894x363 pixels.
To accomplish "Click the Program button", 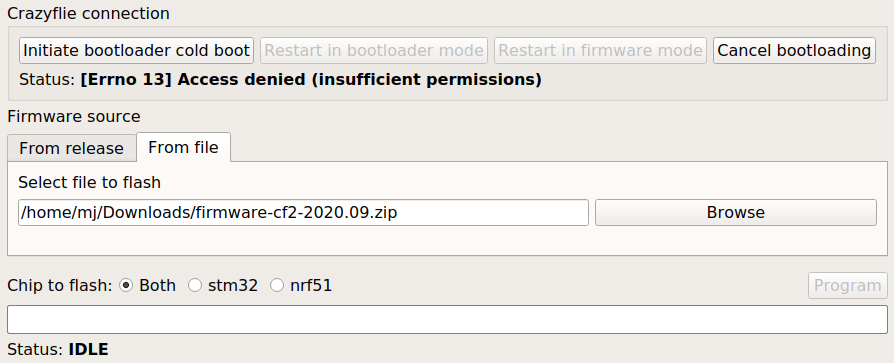I will 848,285.
